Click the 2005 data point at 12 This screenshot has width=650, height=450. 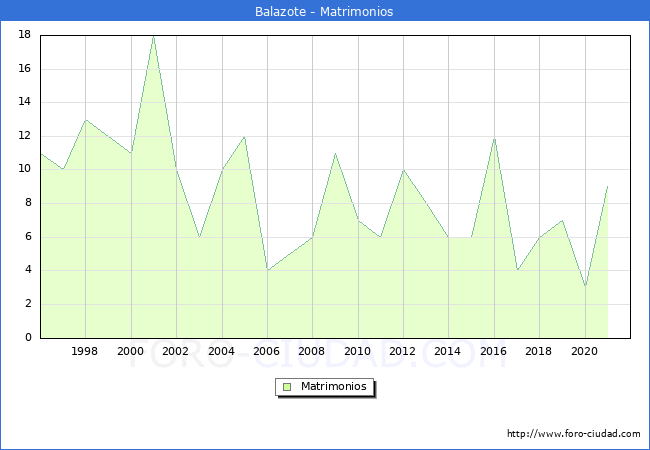(x=245, y=137)
